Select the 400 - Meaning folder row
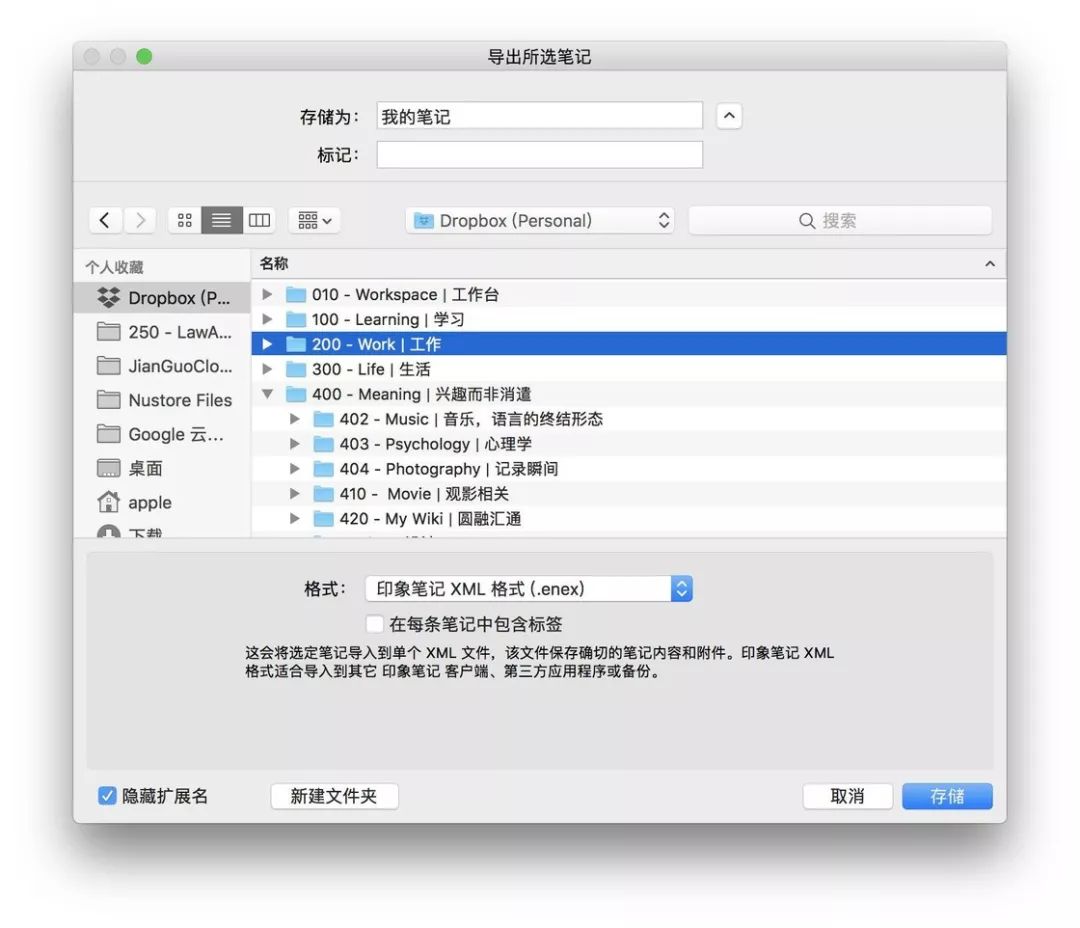This screenshot has height=928, width=1080. point(629,394)
